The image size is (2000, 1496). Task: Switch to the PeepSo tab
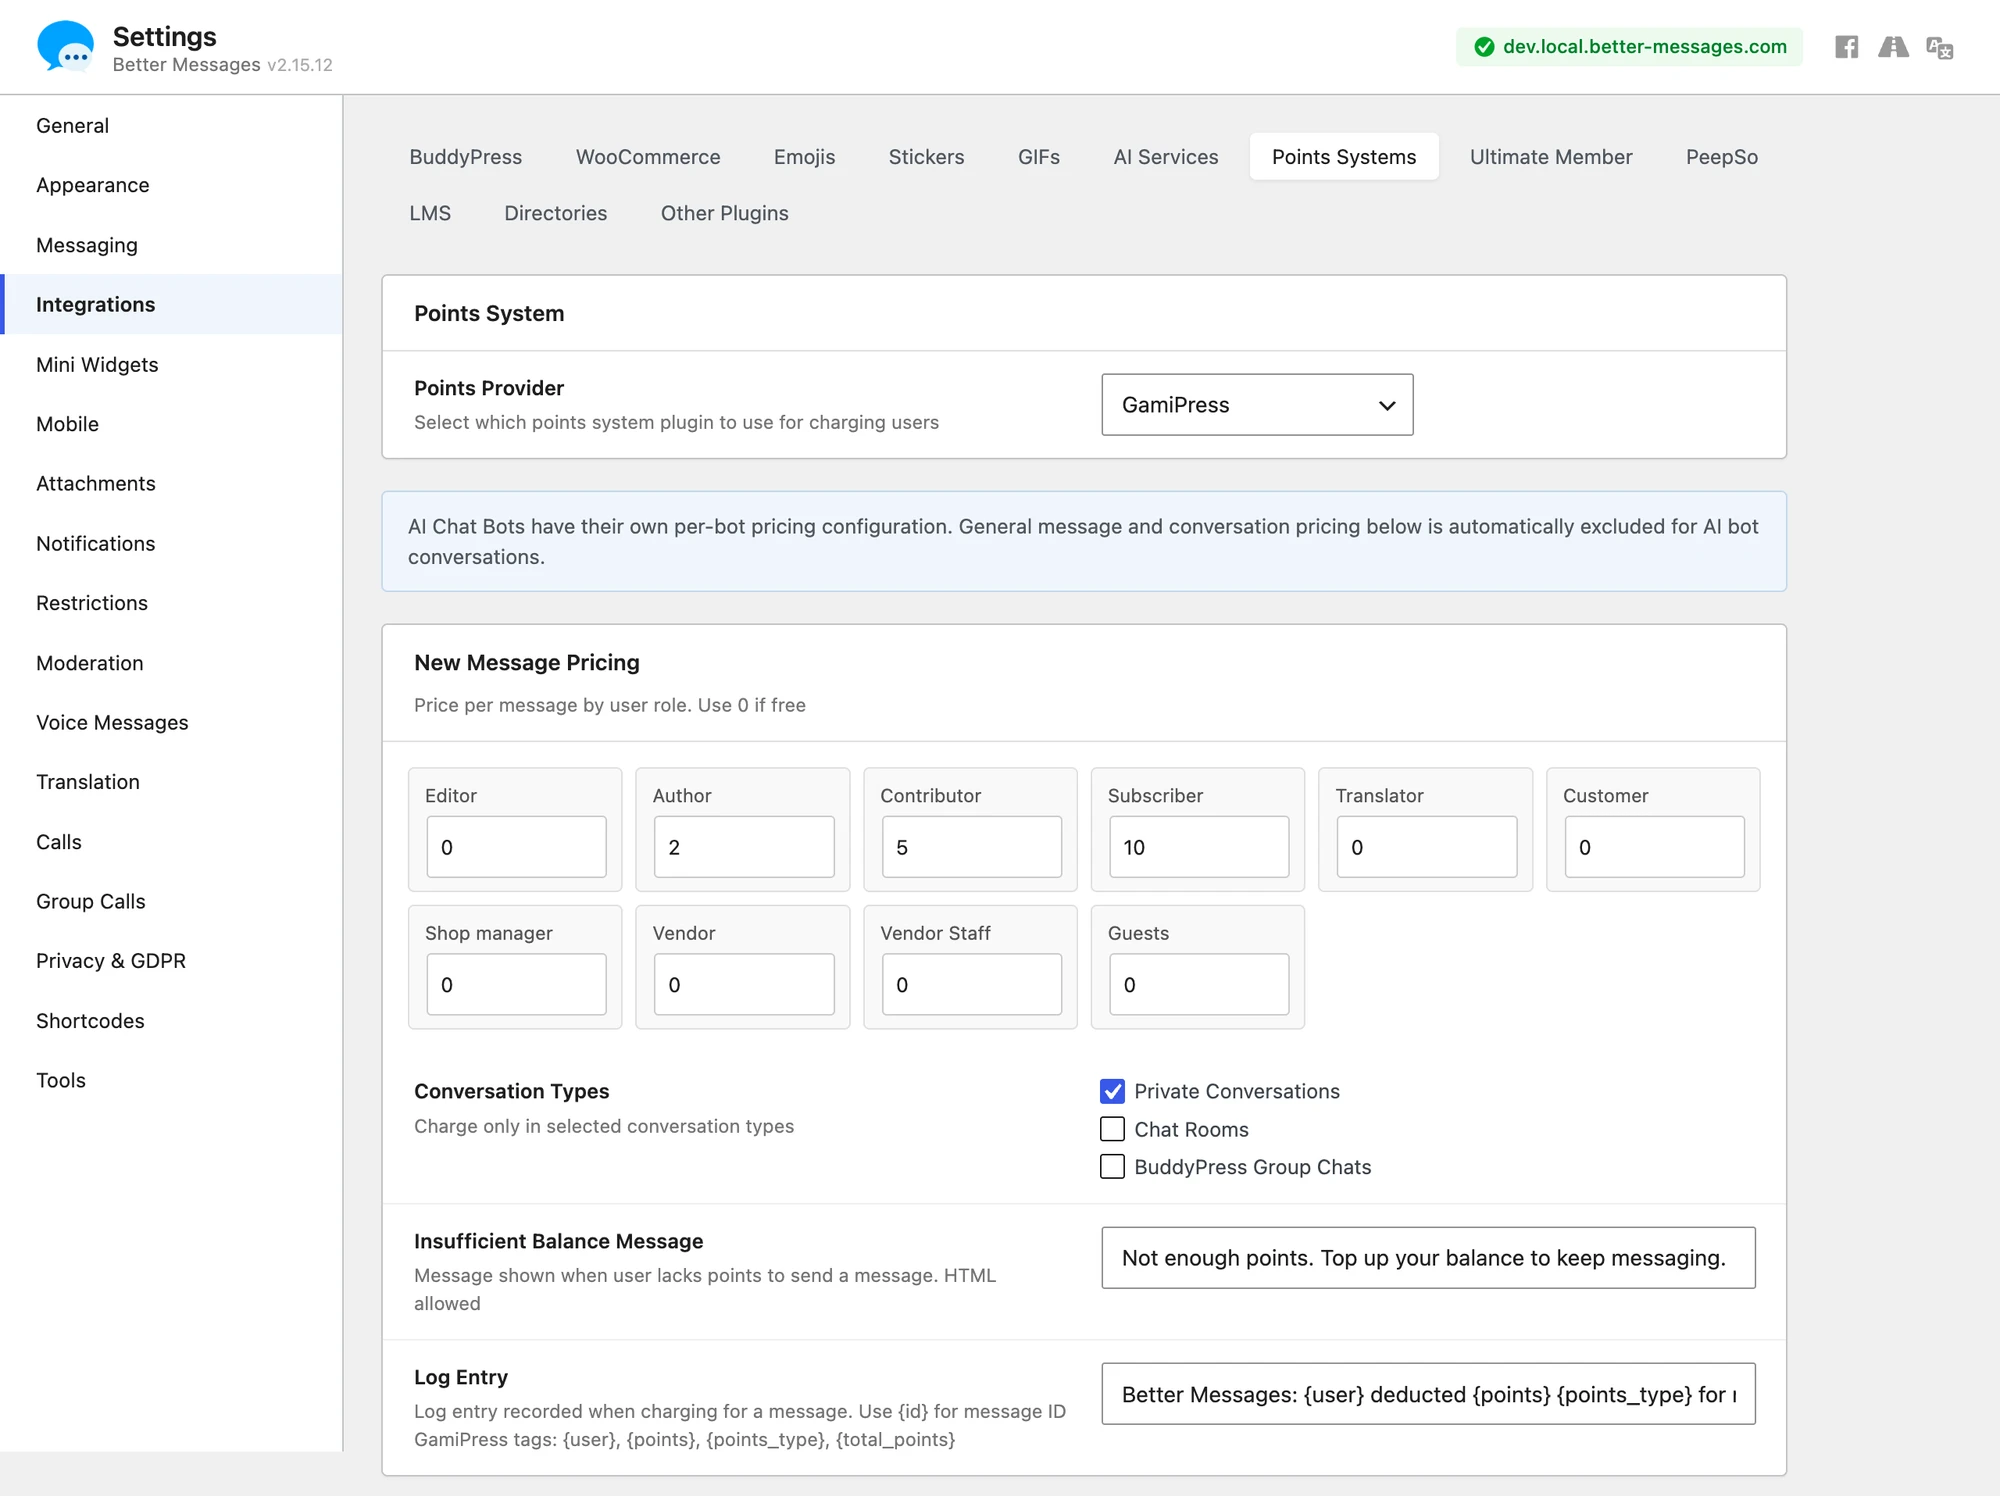[x=1721, y=157]
